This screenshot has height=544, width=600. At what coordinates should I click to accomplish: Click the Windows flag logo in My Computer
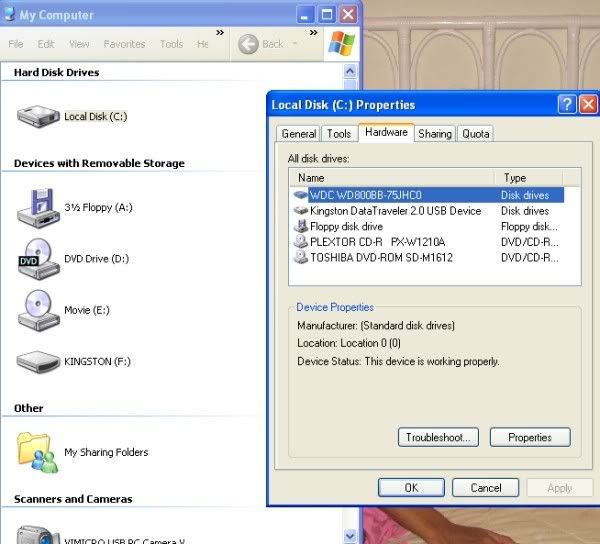(x=341, y=44)
